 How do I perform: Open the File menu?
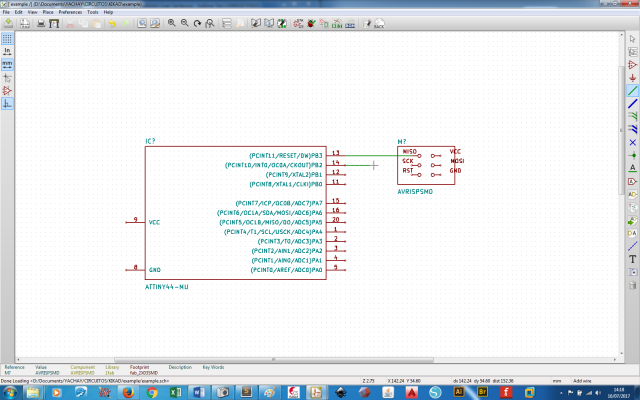6,12
